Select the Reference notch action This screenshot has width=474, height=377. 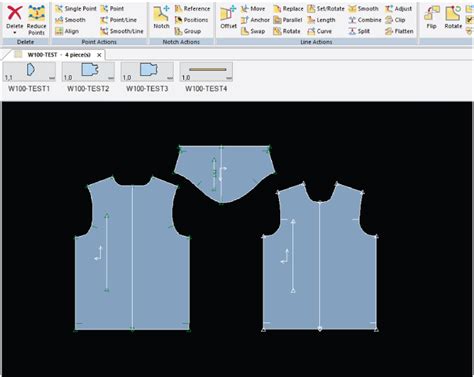192,9
